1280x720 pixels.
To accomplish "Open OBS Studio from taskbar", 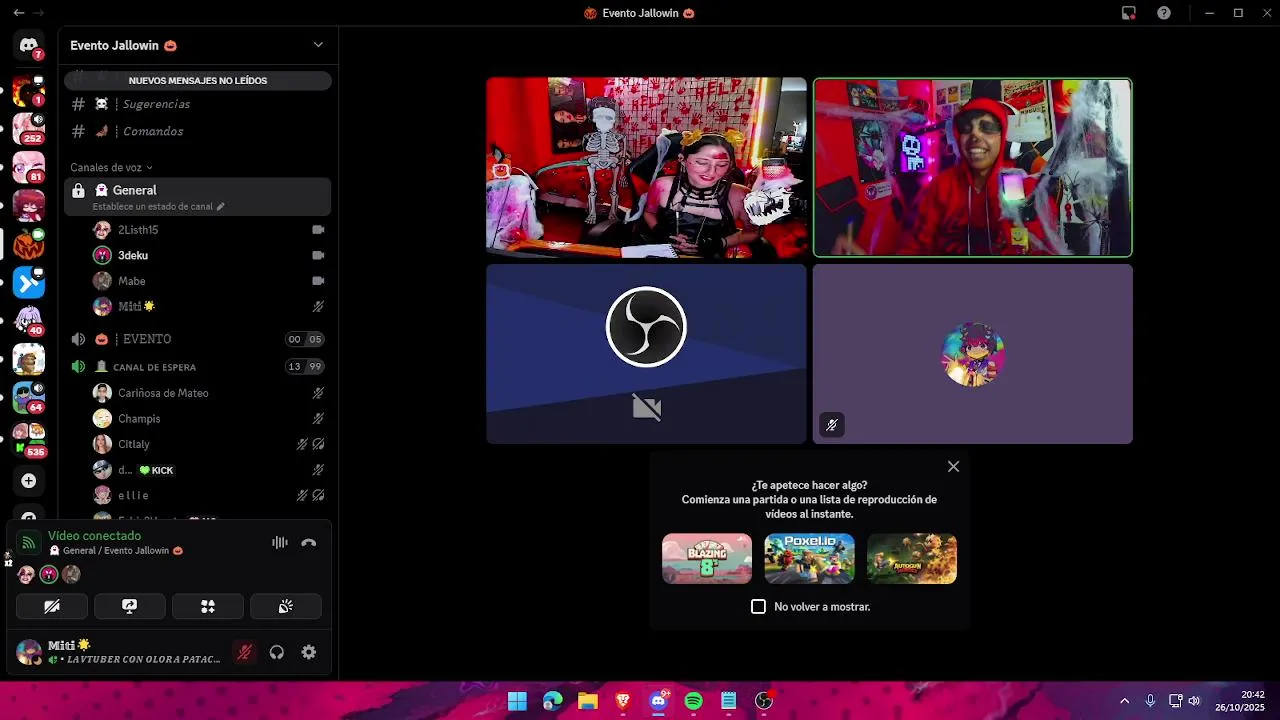I will (764, 701).
